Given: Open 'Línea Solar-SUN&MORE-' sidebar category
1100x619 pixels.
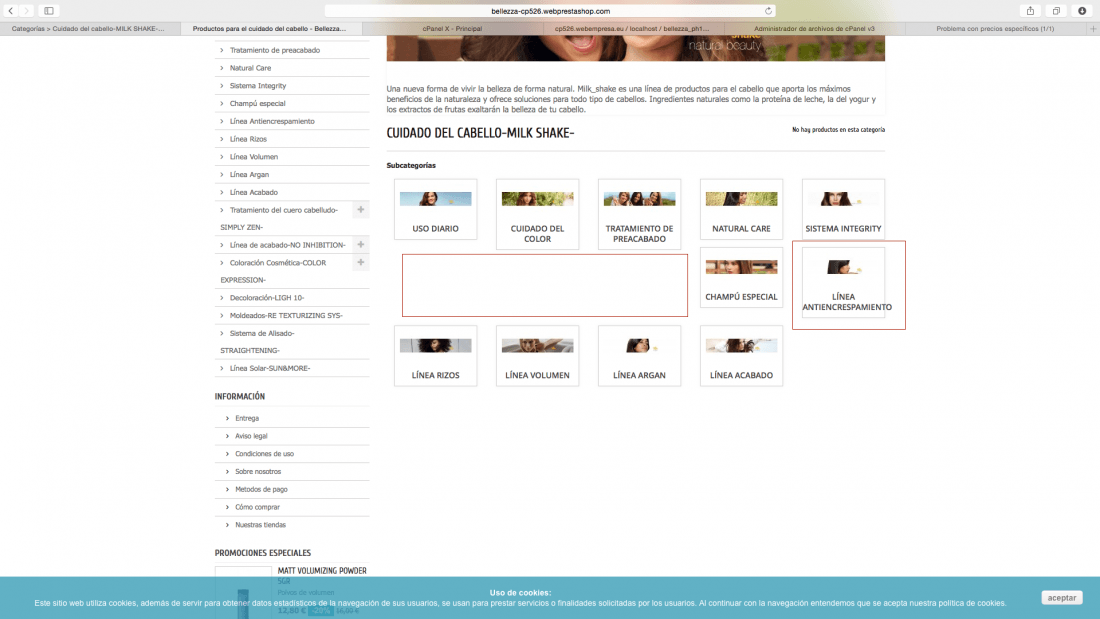Looking at the screenshot, I should pos(269,368).
